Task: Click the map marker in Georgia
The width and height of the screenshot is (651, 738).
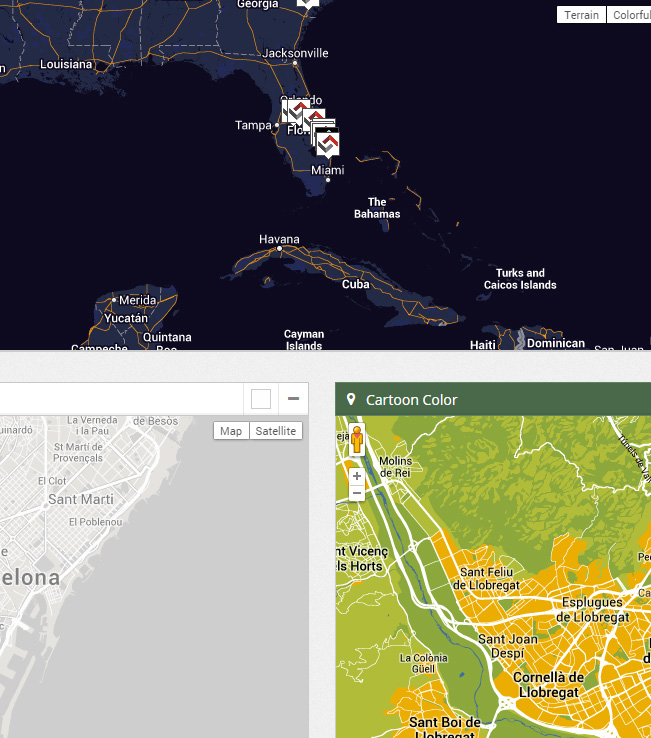Action: 308,4
